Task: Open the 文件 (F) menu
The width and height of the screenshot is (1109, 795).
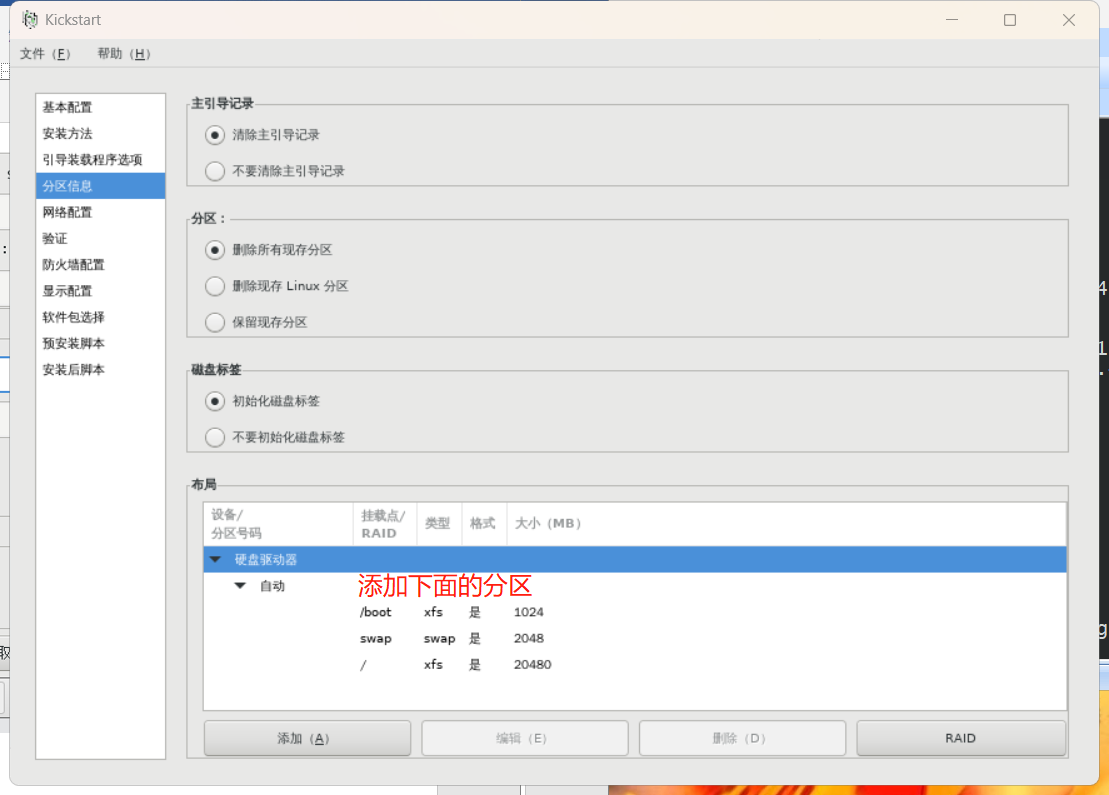Action: pos(45,54)
